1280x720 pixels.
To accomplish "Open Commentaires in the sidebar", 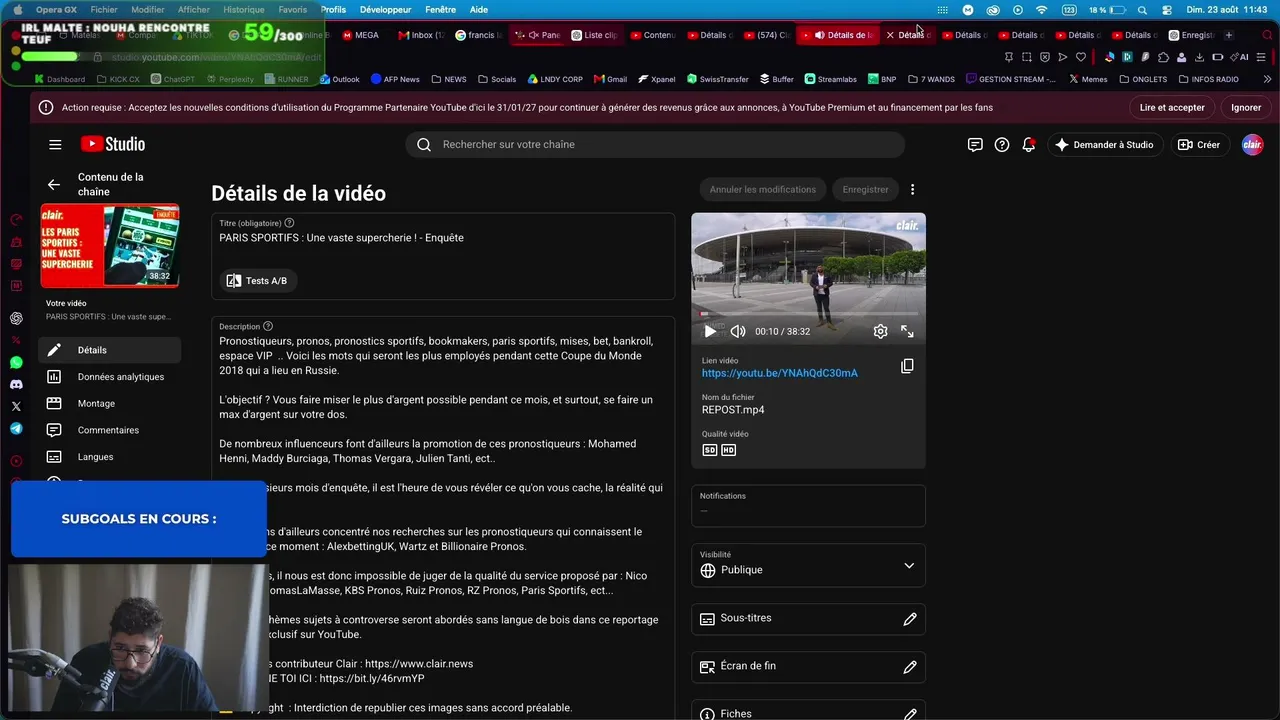I will pos(110,430).
